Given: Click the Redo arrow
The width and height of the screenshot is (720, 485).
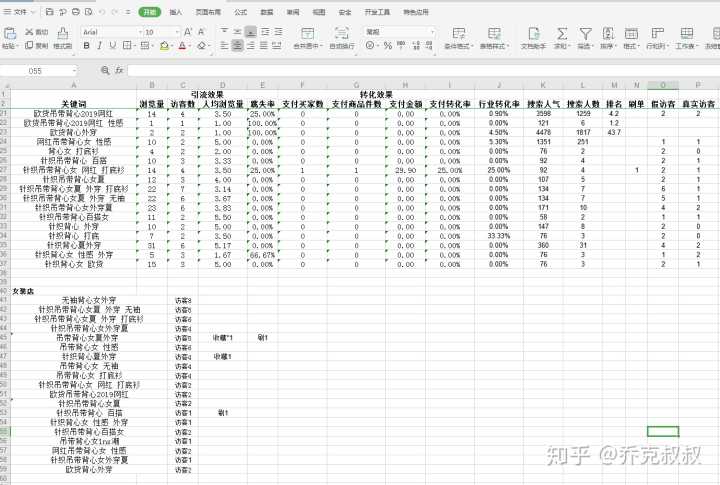Looking at the screenshot, I should [115, 12].
